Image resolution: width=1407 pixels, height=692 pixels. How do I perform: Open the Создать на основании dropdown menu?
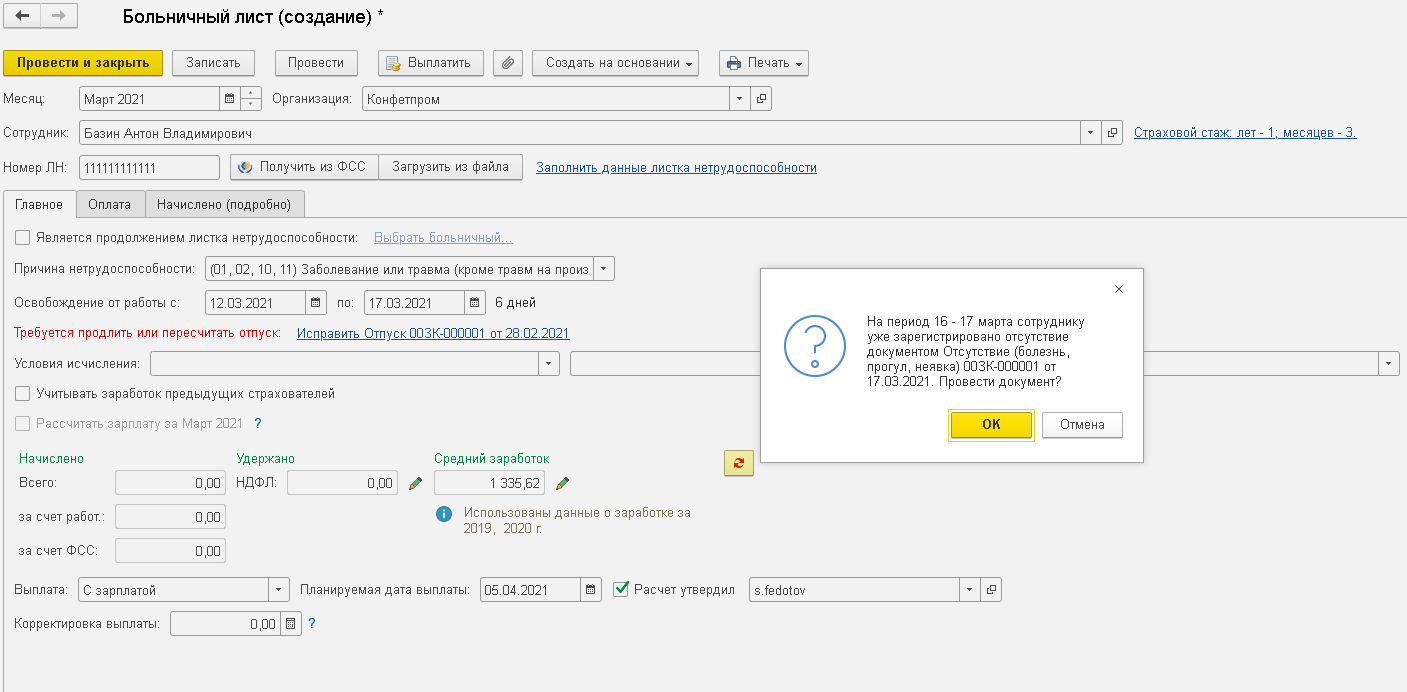tap(615, 63)
